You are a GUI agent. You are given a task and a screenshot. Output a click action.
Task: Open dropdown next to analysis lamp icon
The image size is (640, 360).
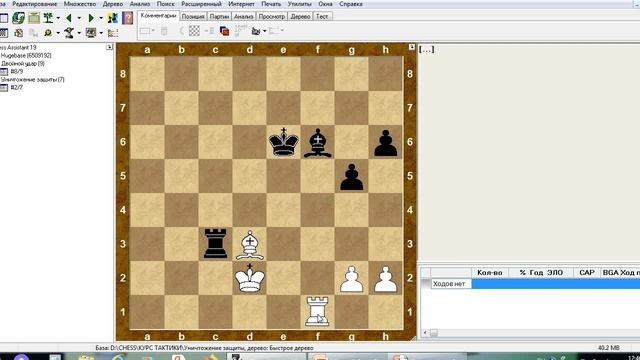click(79, 33)
